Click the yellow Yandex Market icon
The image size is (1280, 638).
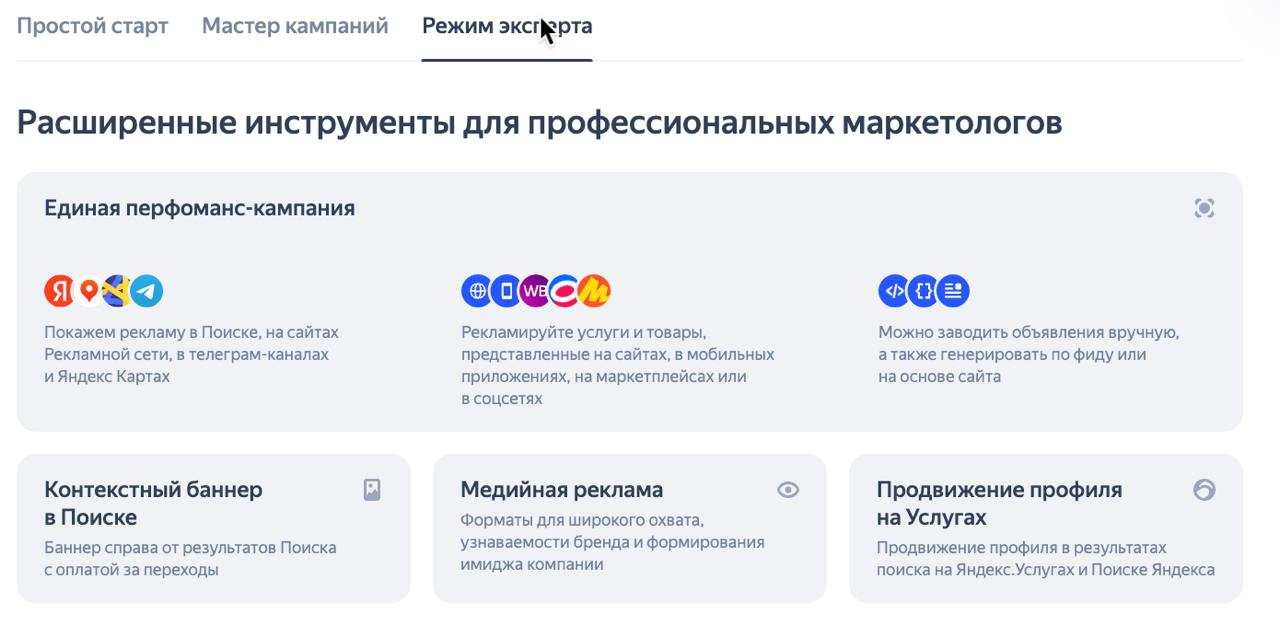[x=594, y=291]
